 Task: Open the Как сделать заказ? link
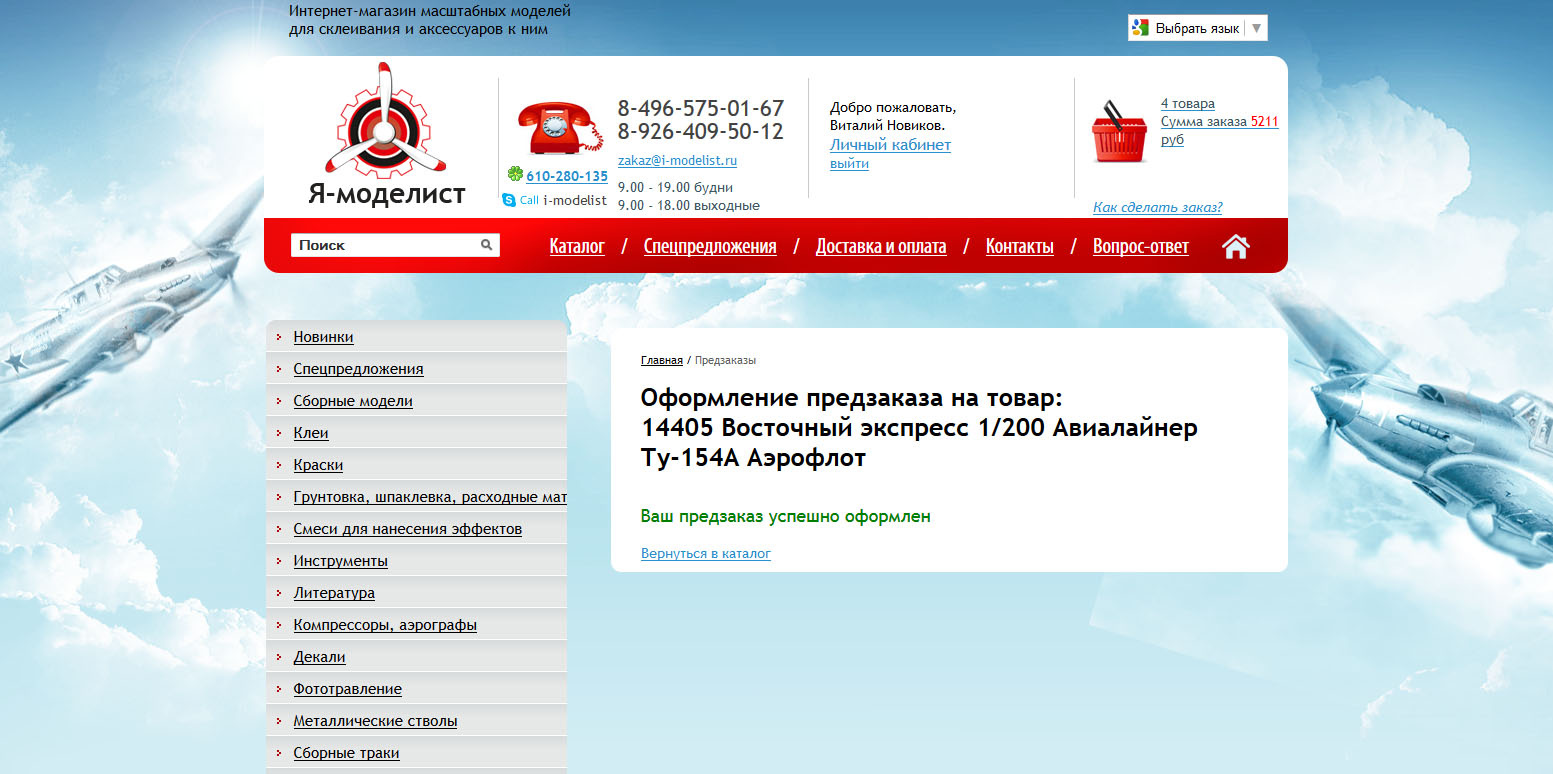click(x=1157, y=207)
